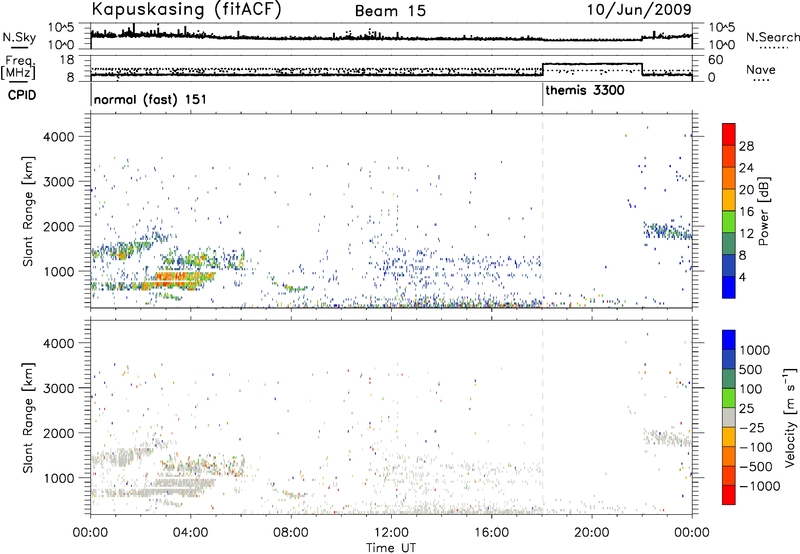
Task: Click the "08:00" time tick label
Action: click(291, 533)
